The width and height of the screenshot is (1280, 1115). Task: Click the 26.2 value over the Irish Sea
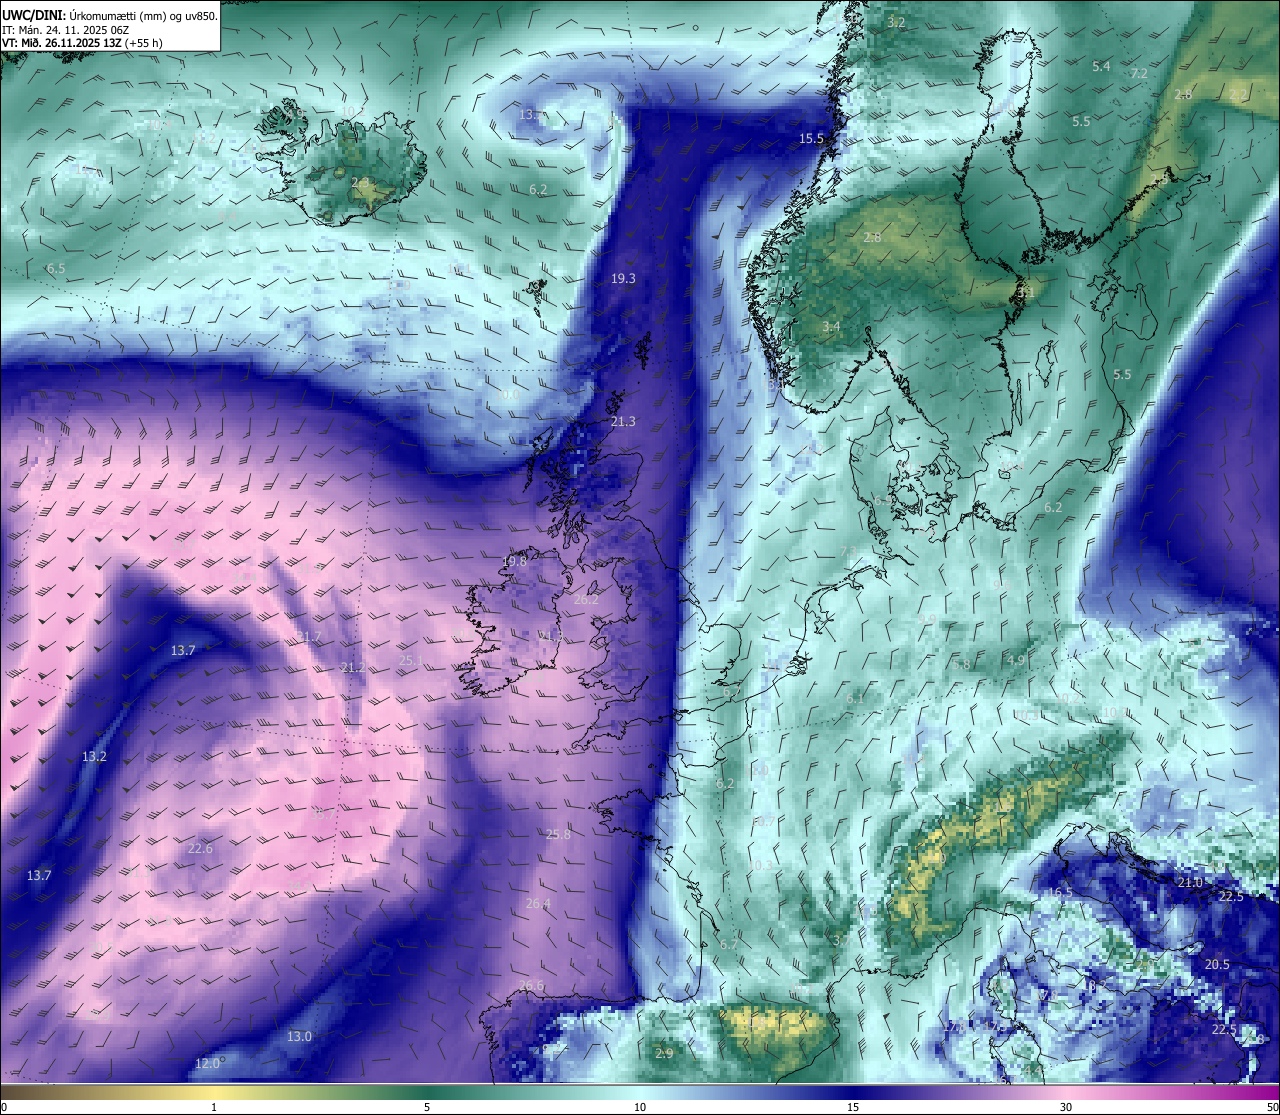(586, 599)
